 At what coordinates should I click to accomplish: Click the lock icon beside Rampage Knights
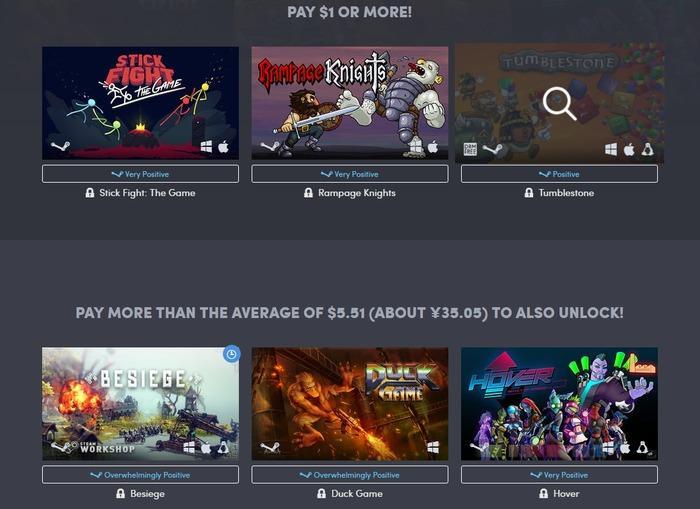(x=308, y=193)
